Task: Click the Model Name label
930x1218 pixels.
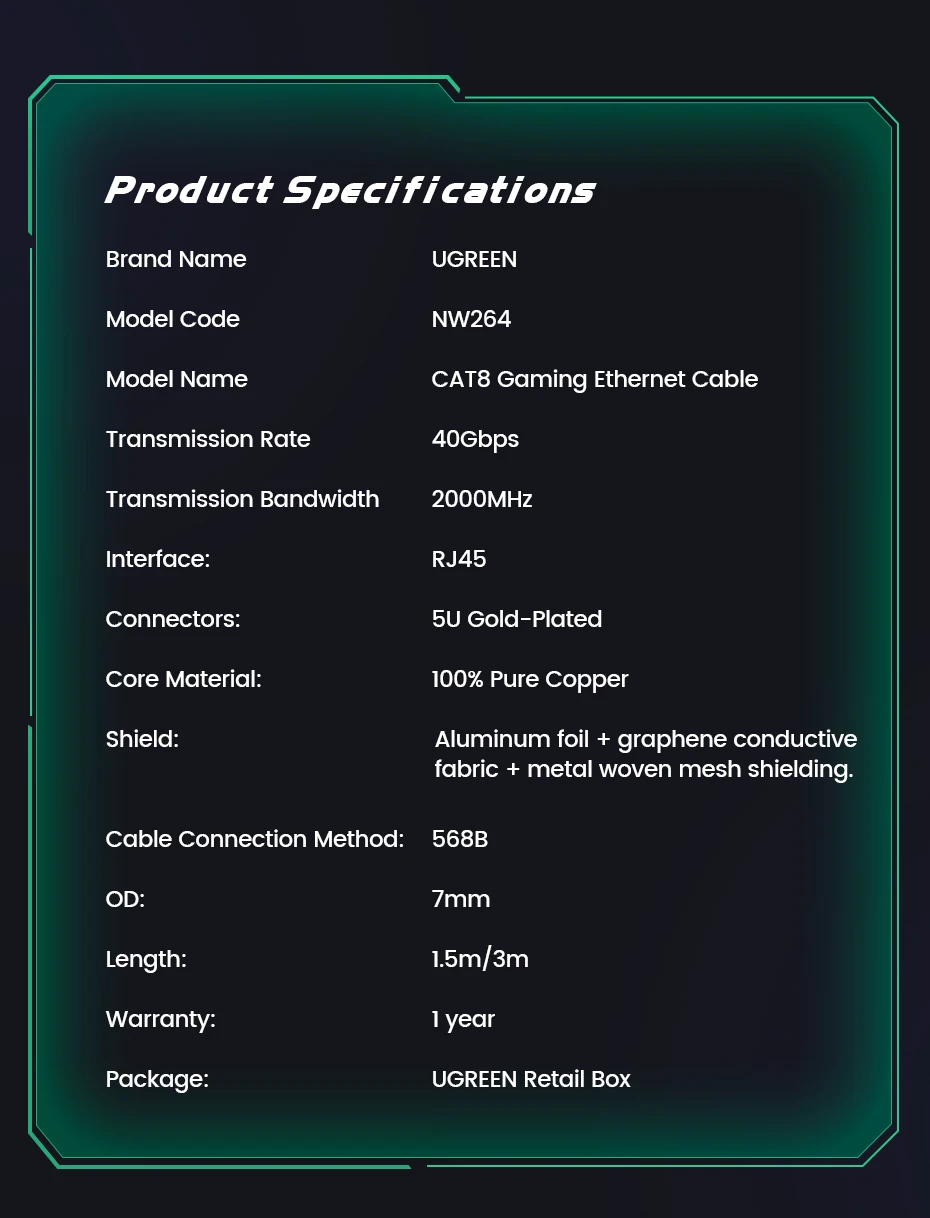Action: [177, 379]
